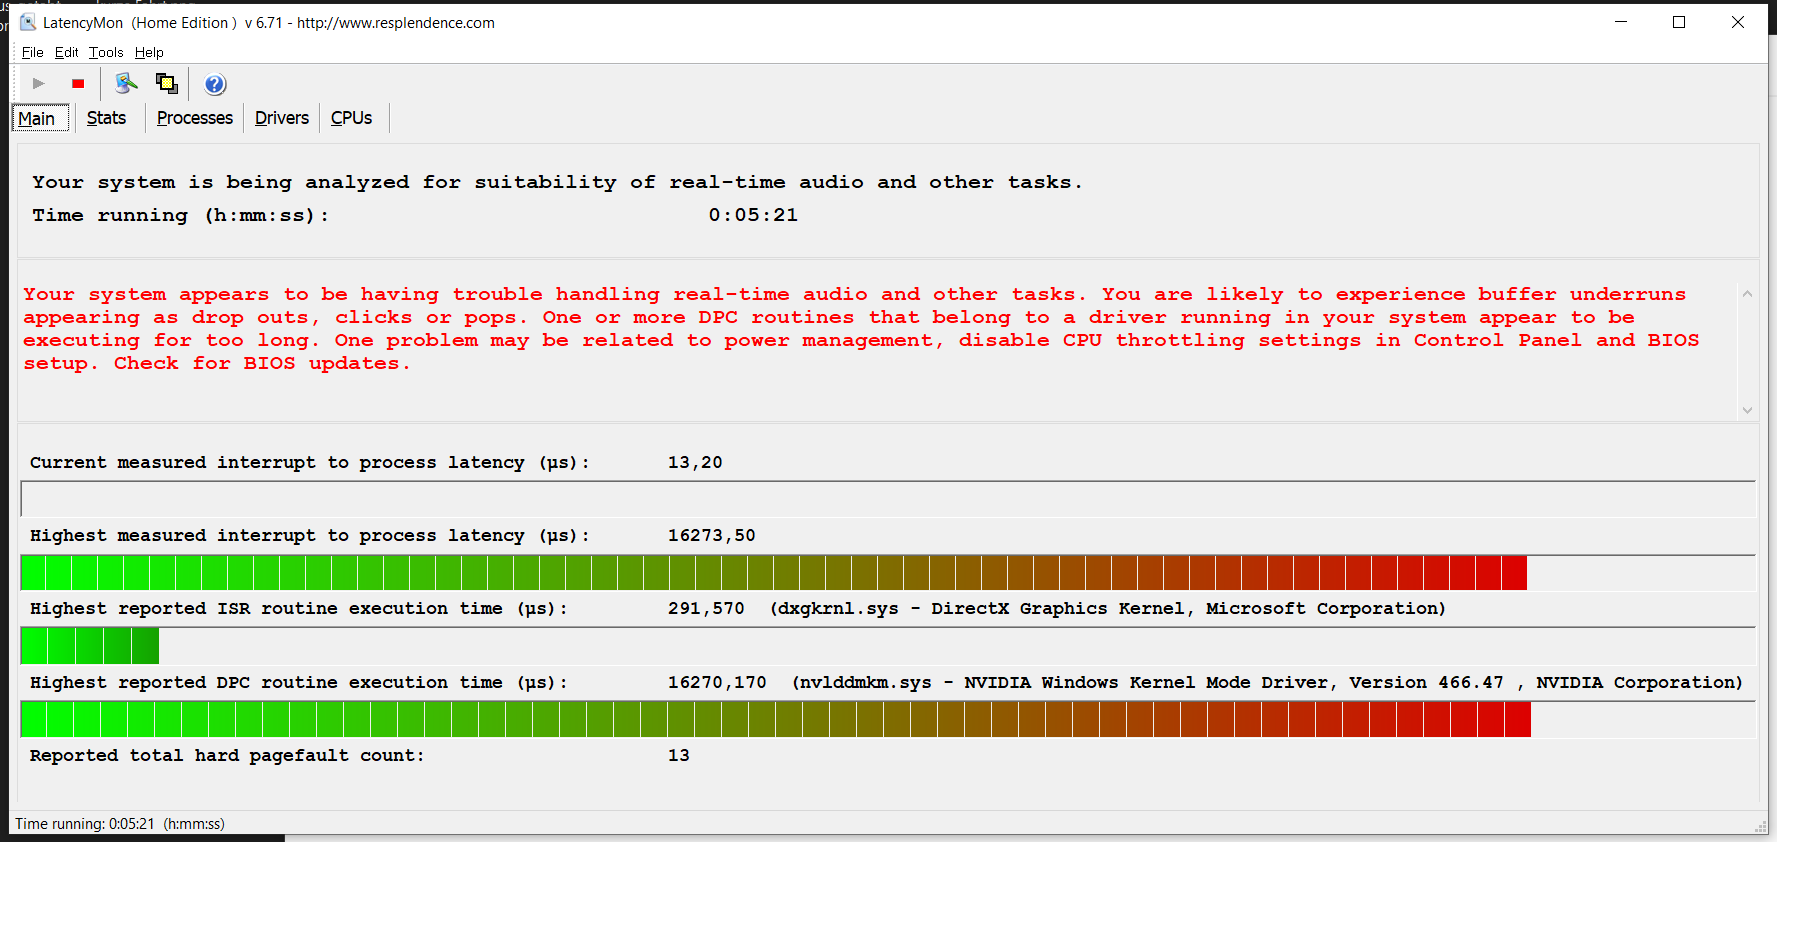Open the Edit menu
Viewport: 1810px width, 947px height.
66,52
